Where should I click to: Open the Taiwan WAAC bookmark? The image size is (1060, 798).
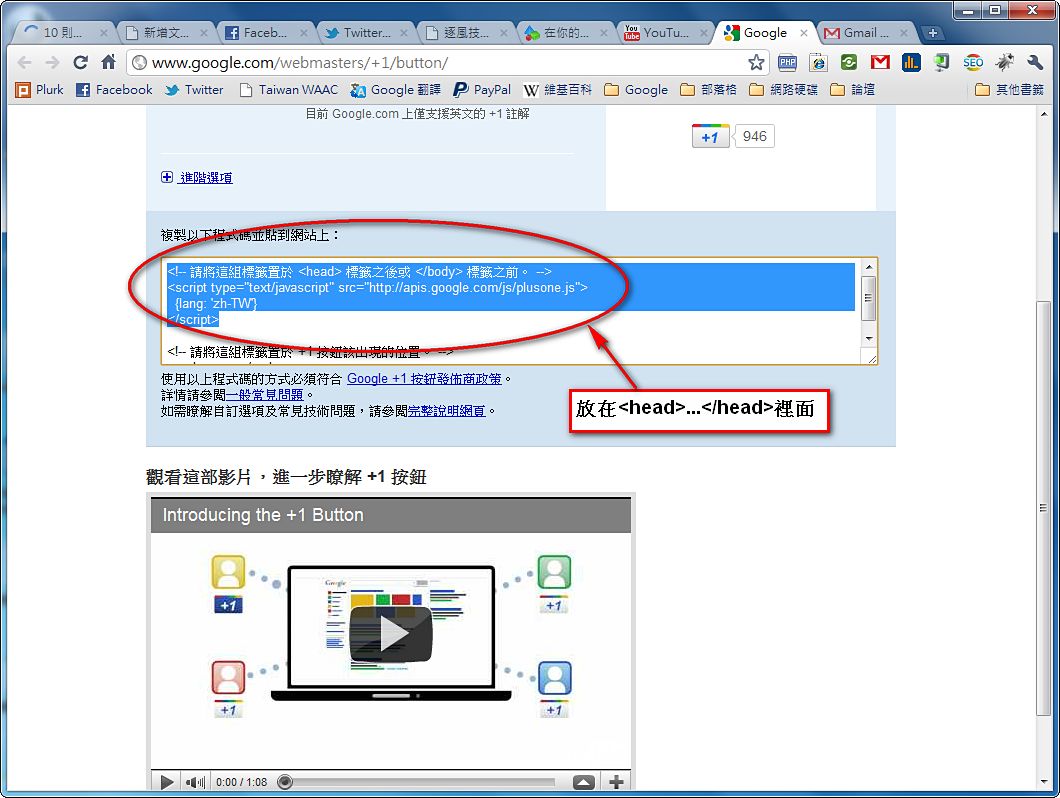click(289, 90)
